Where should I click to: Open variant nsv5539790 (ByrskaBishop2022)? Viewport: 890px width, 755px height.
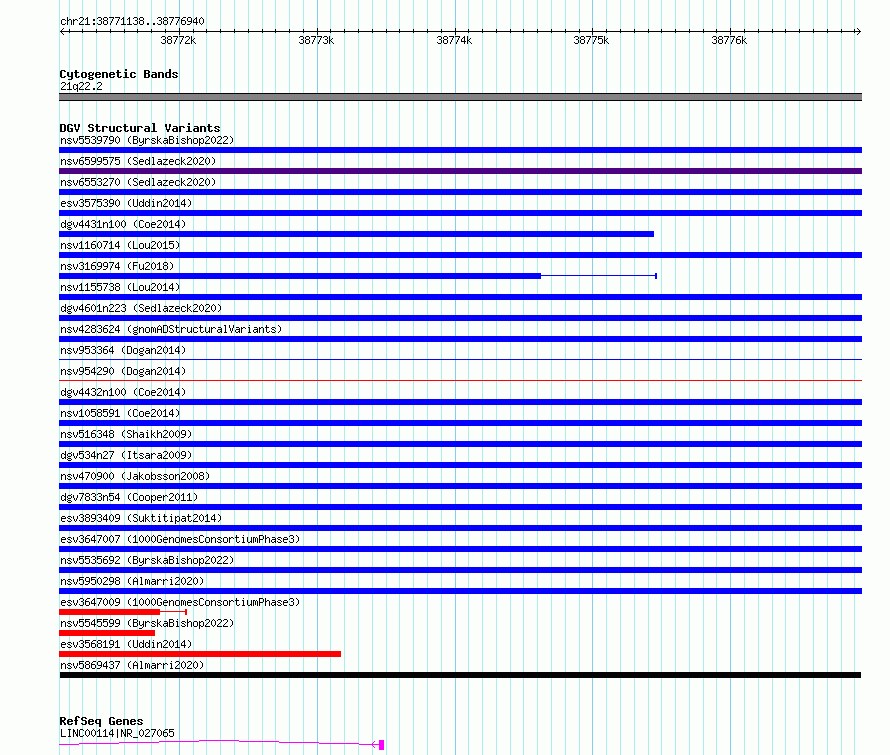147,140
